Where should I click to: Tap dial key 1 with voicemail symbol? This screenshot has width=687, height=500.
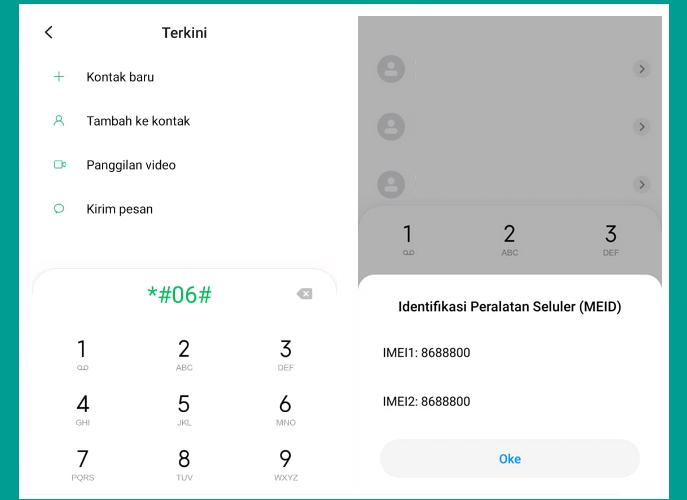(x=82, y=355)
